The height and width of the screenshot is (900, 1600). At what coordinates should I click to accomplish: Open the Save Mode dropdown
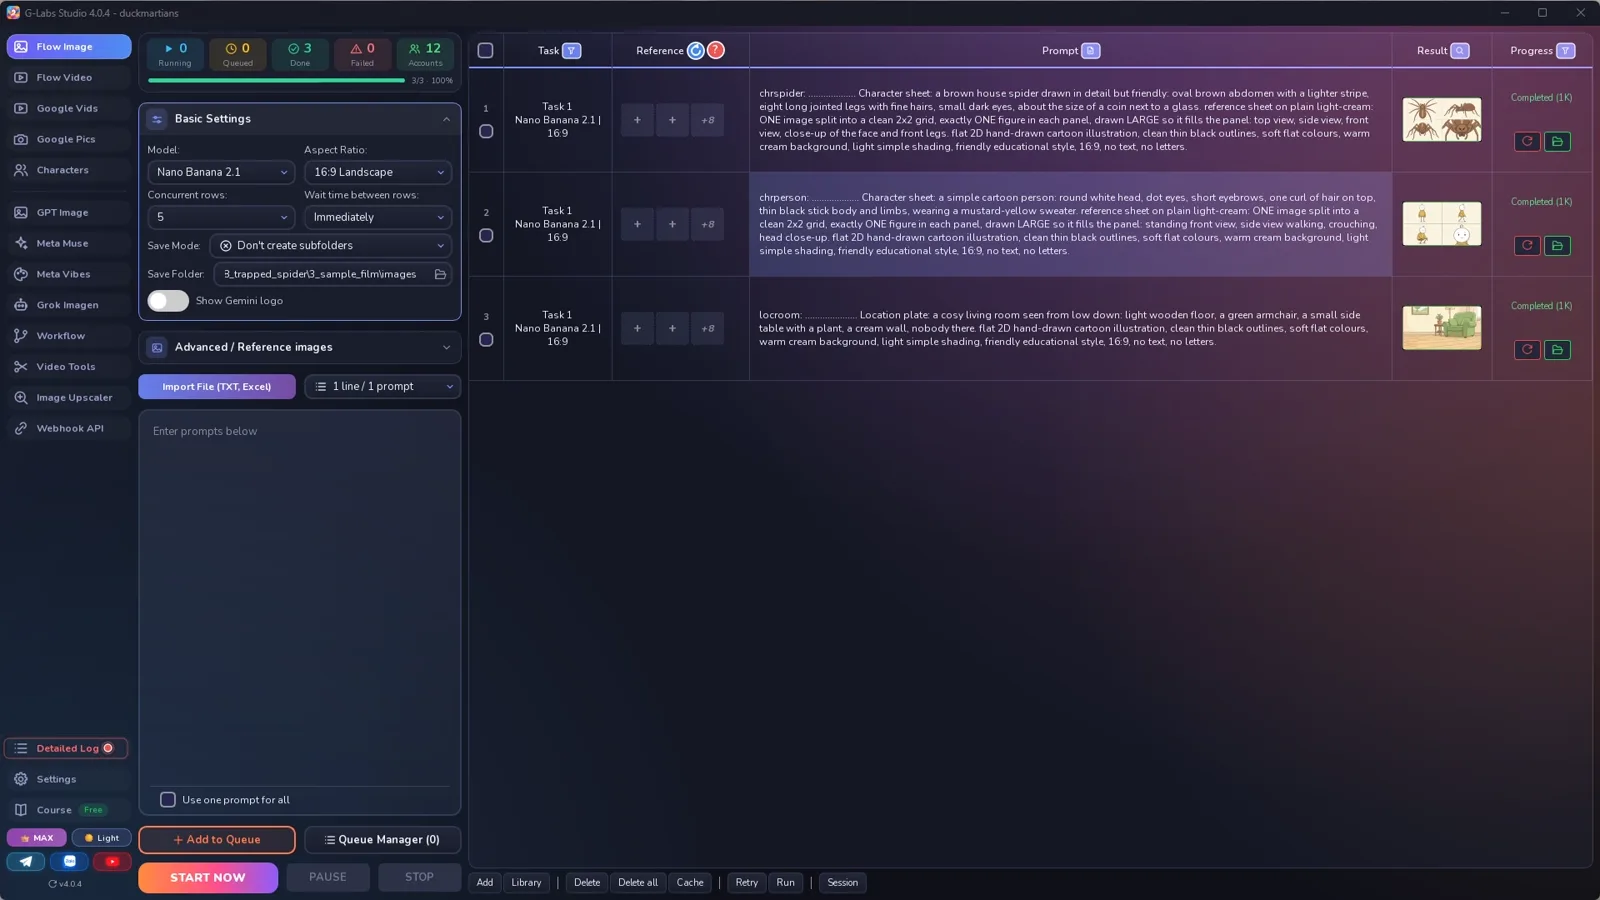[x=331, y=246]
